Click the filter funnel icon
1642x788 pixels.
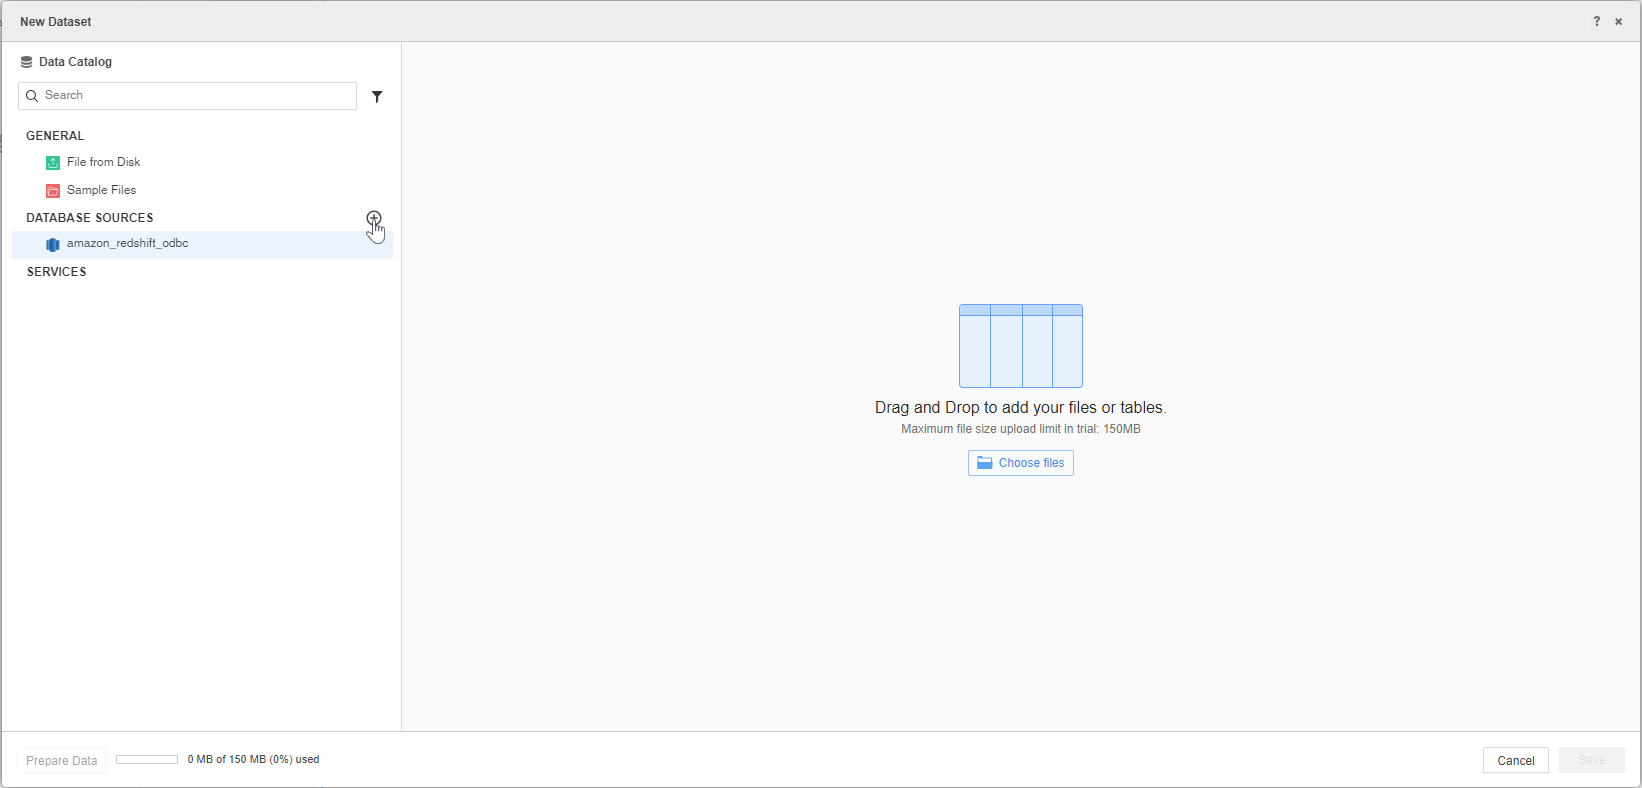coord(377,97)
